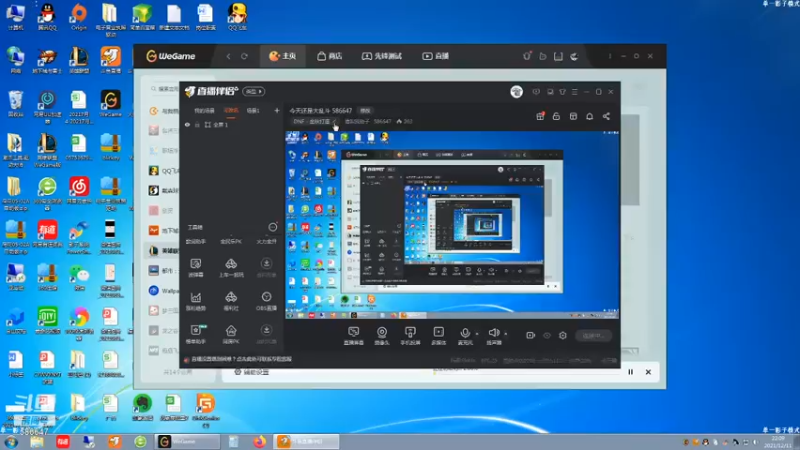The width and height of the screenshot is (800, 450).
Task: Click the microphone icon in 直播伴侣
Action: (x=465, y=333)
